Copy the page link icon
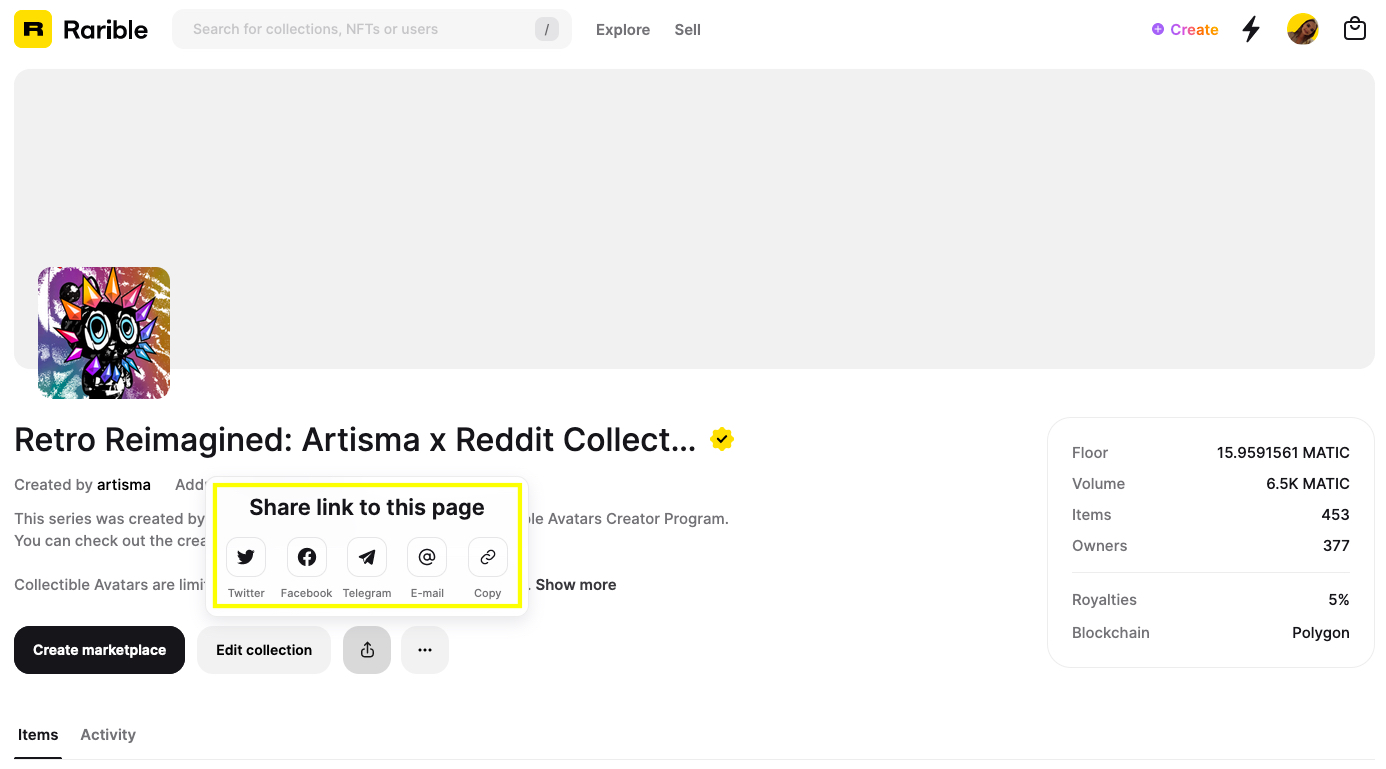Image resolution: width=1386 pixels, height=769 pixels. pos(488,557)
